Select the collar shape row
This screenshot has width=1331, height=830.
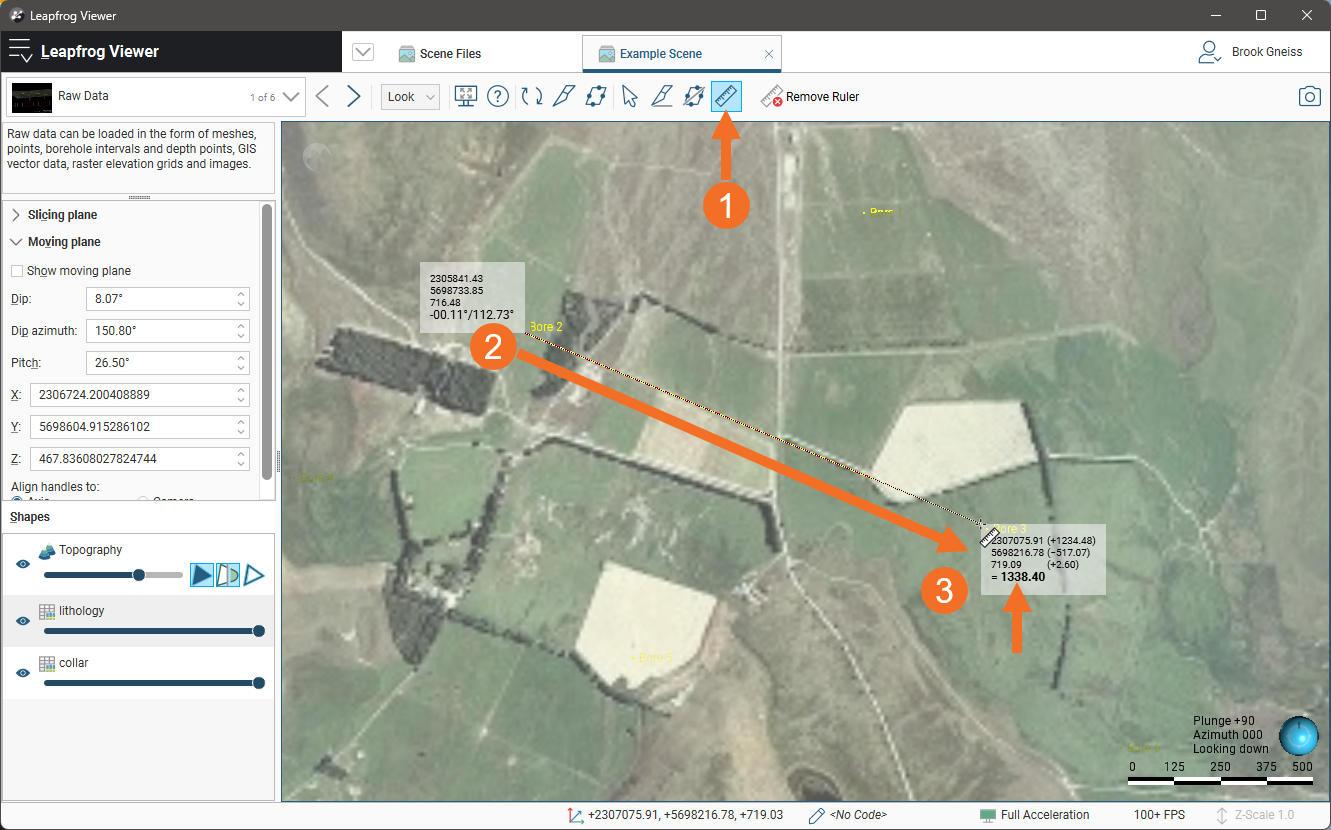[x=138, y=673]
